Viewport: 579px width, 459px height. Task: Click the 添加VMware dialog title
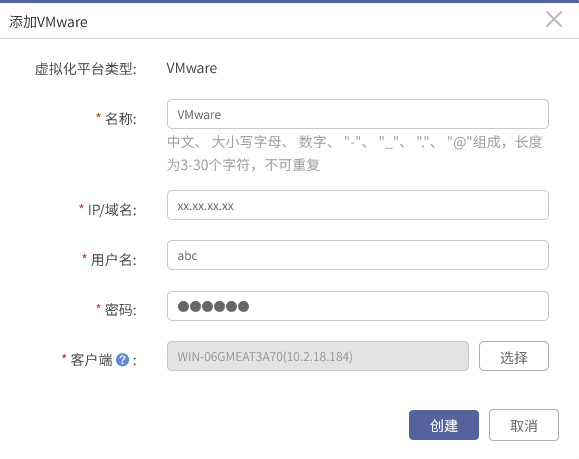point(48,22)
